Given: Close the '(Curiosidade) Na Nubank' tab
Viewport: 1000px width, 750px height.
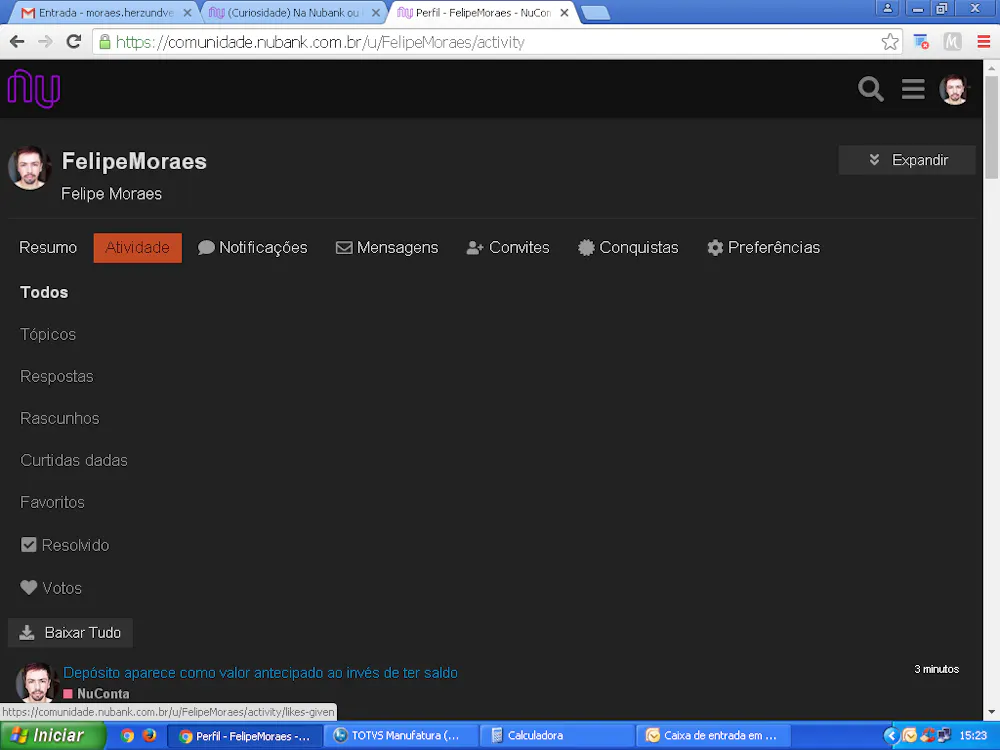Looking at the screenshot, I should [376, 13].
